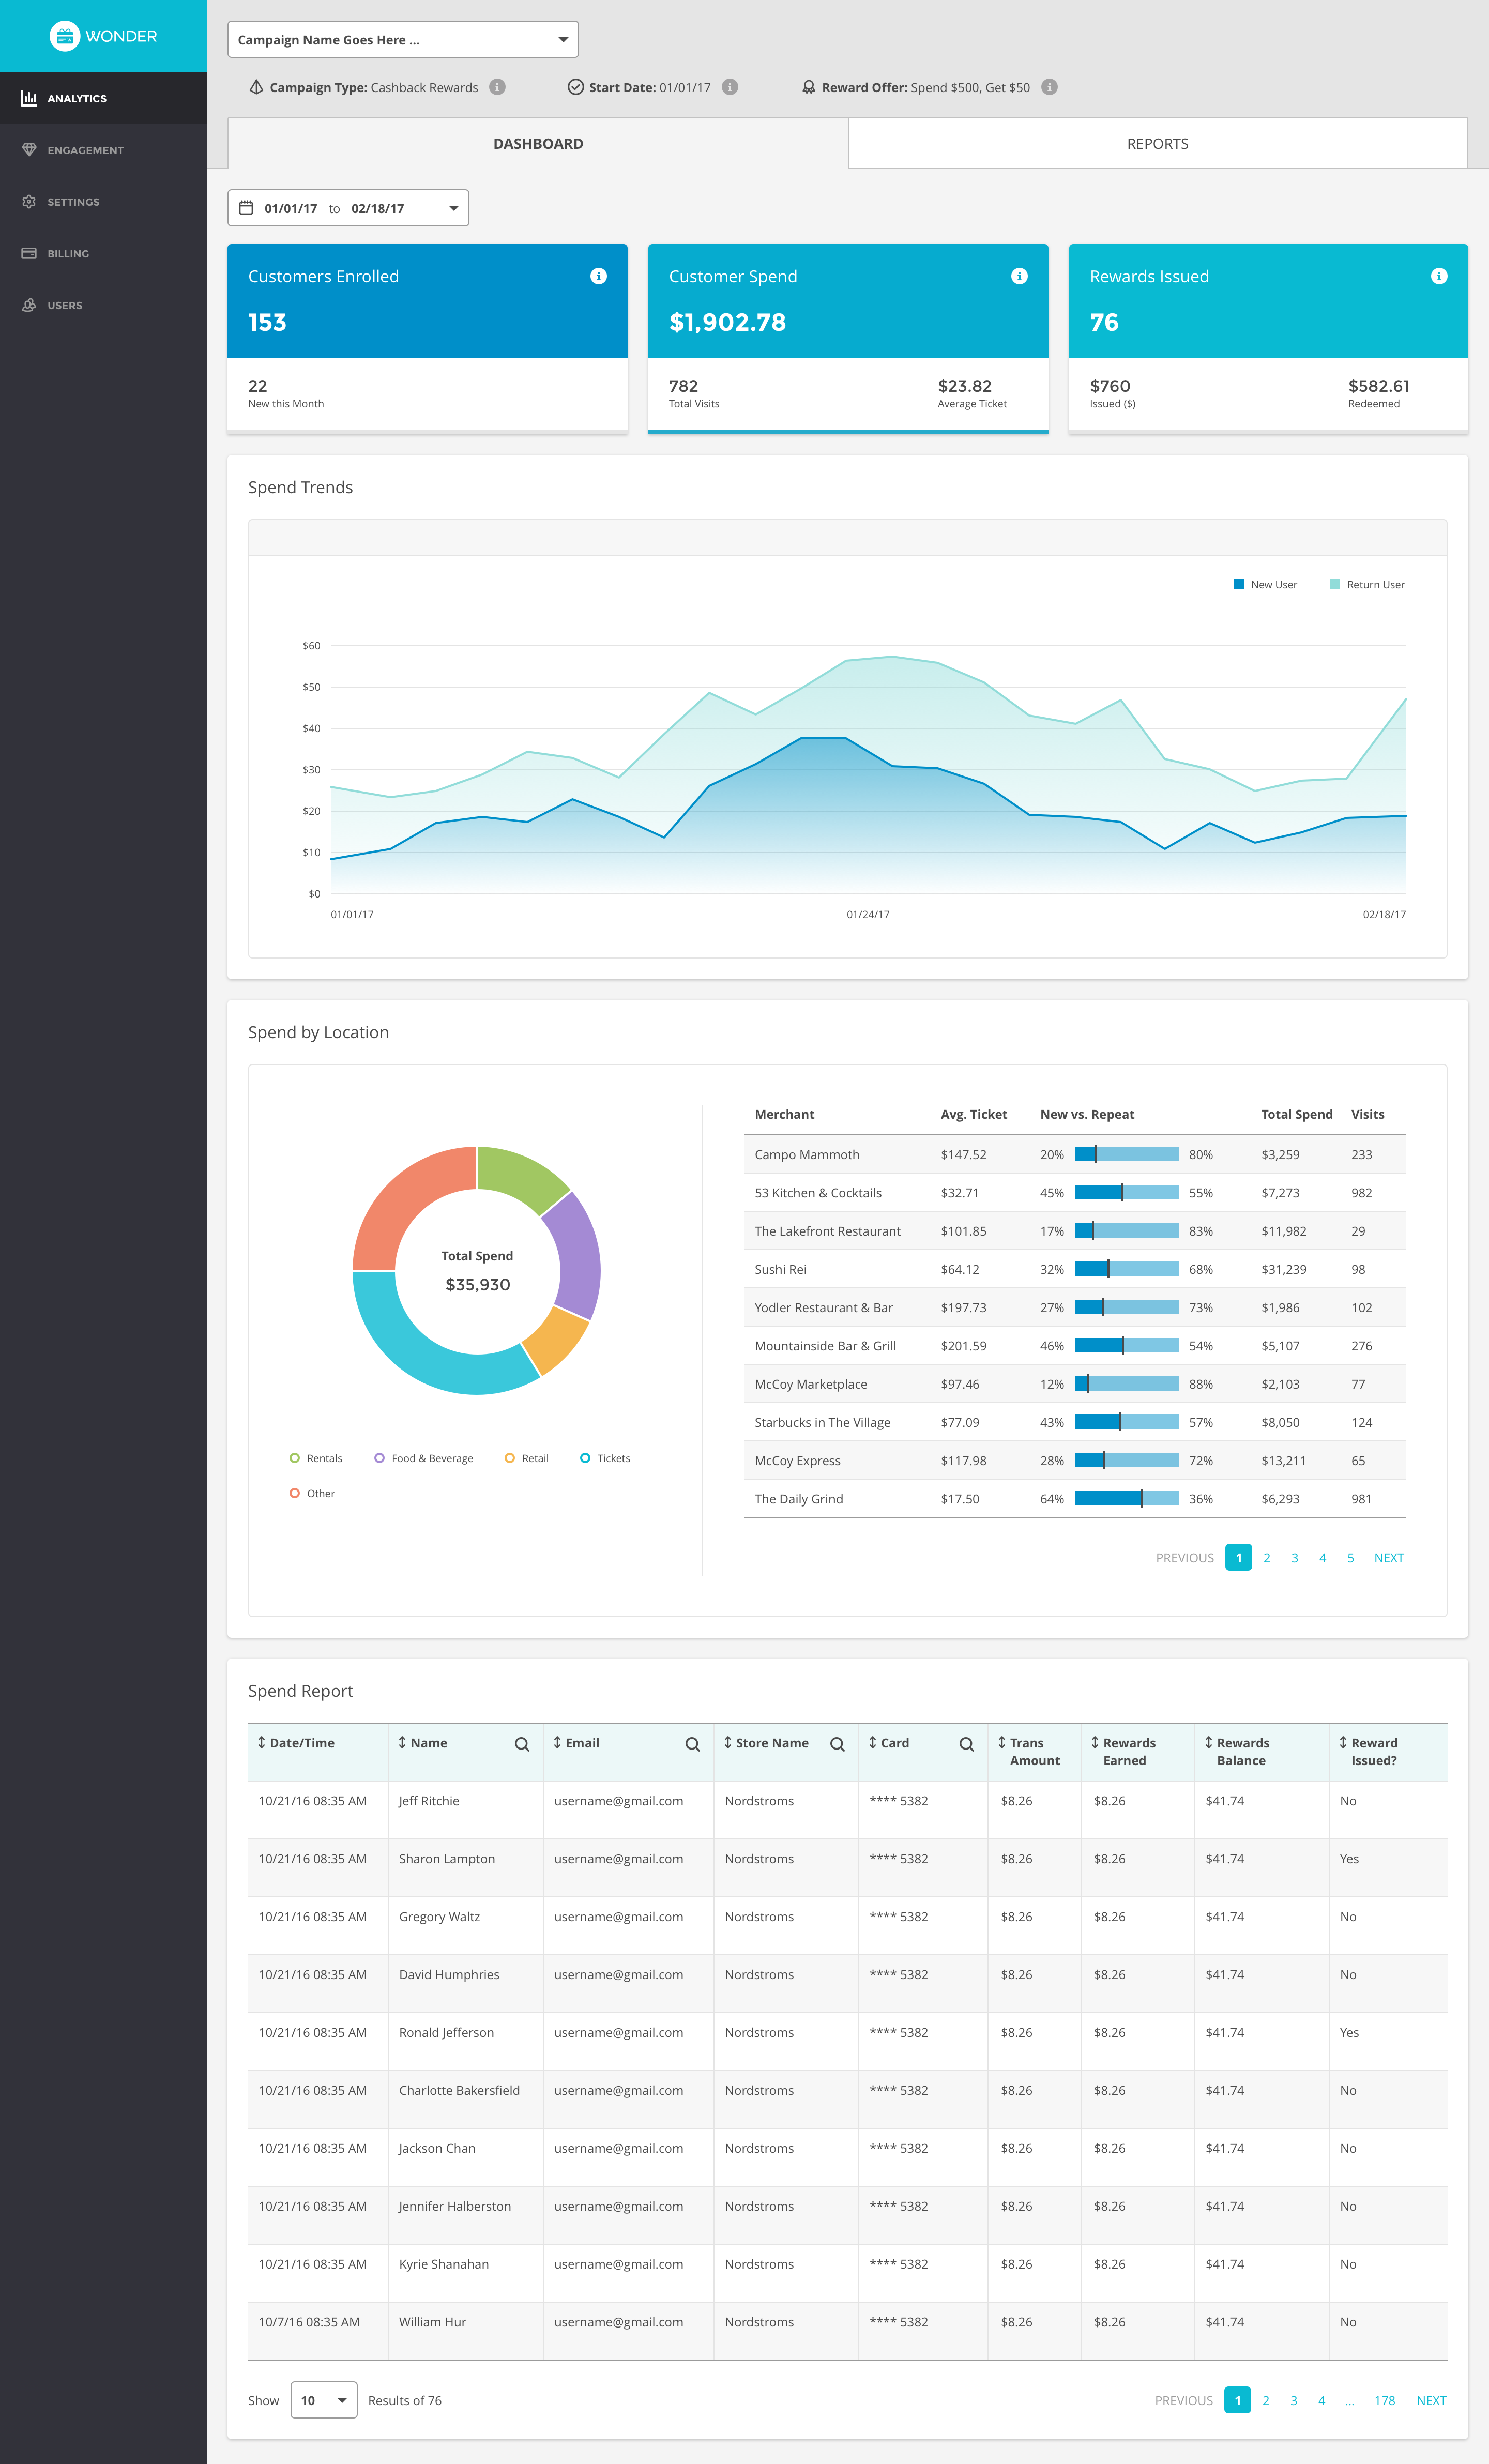Viewport: 1489px width, 2464px height.
Task: Open the Billing section from the sidebar
Action: point(68,253)
